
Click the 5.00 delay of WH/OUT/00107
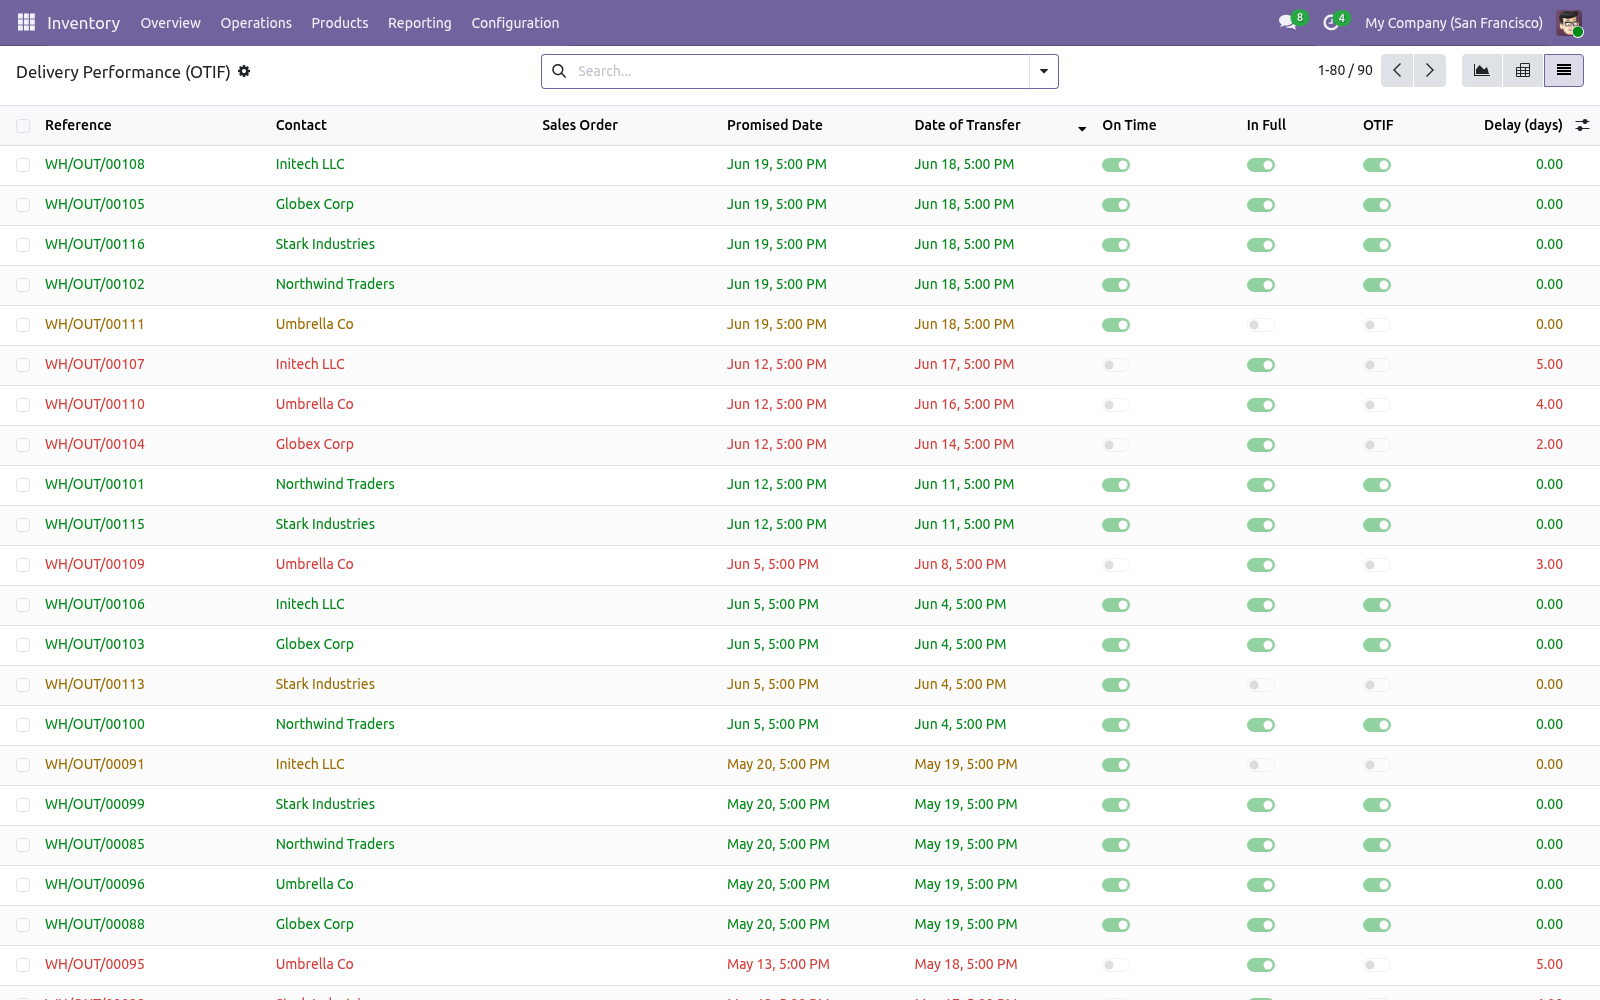(x=1549, y=364)
